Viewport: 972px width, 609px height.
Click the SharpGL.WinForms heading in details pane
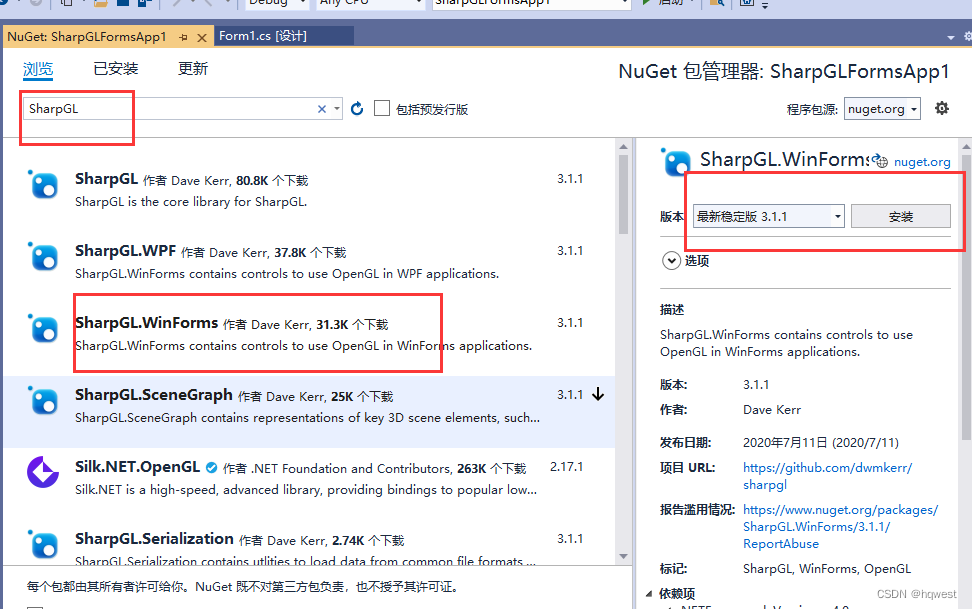point(784,159)
